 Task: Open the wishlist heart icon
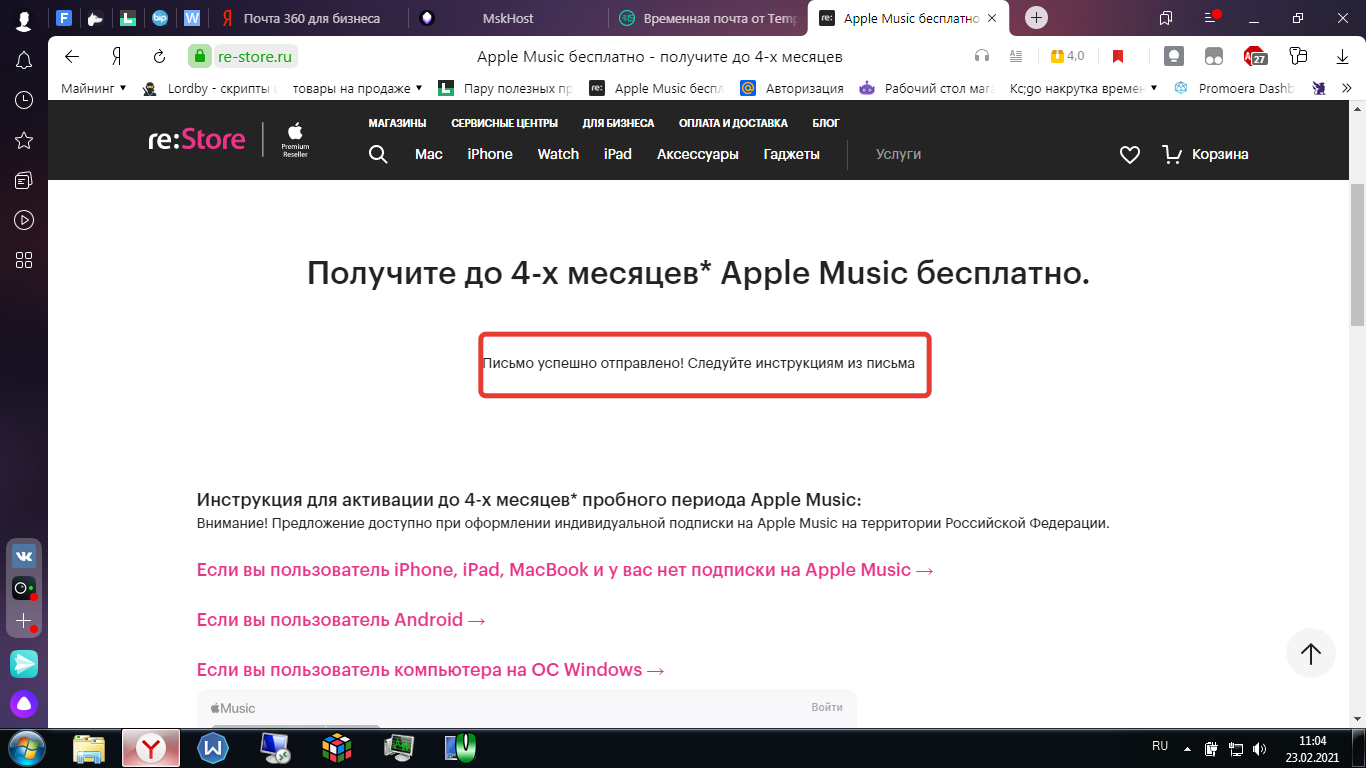click(1130, 154)
